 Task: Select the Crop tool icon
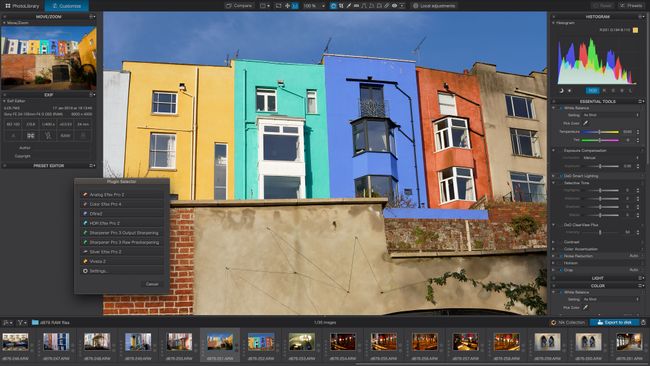coord(341,6)
